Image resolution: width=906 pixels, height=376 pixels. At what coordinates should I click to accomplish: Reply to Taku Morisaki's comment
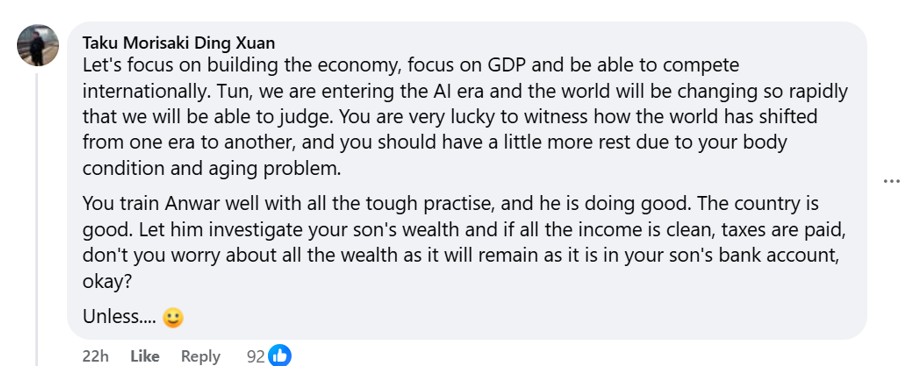[200, 356]
